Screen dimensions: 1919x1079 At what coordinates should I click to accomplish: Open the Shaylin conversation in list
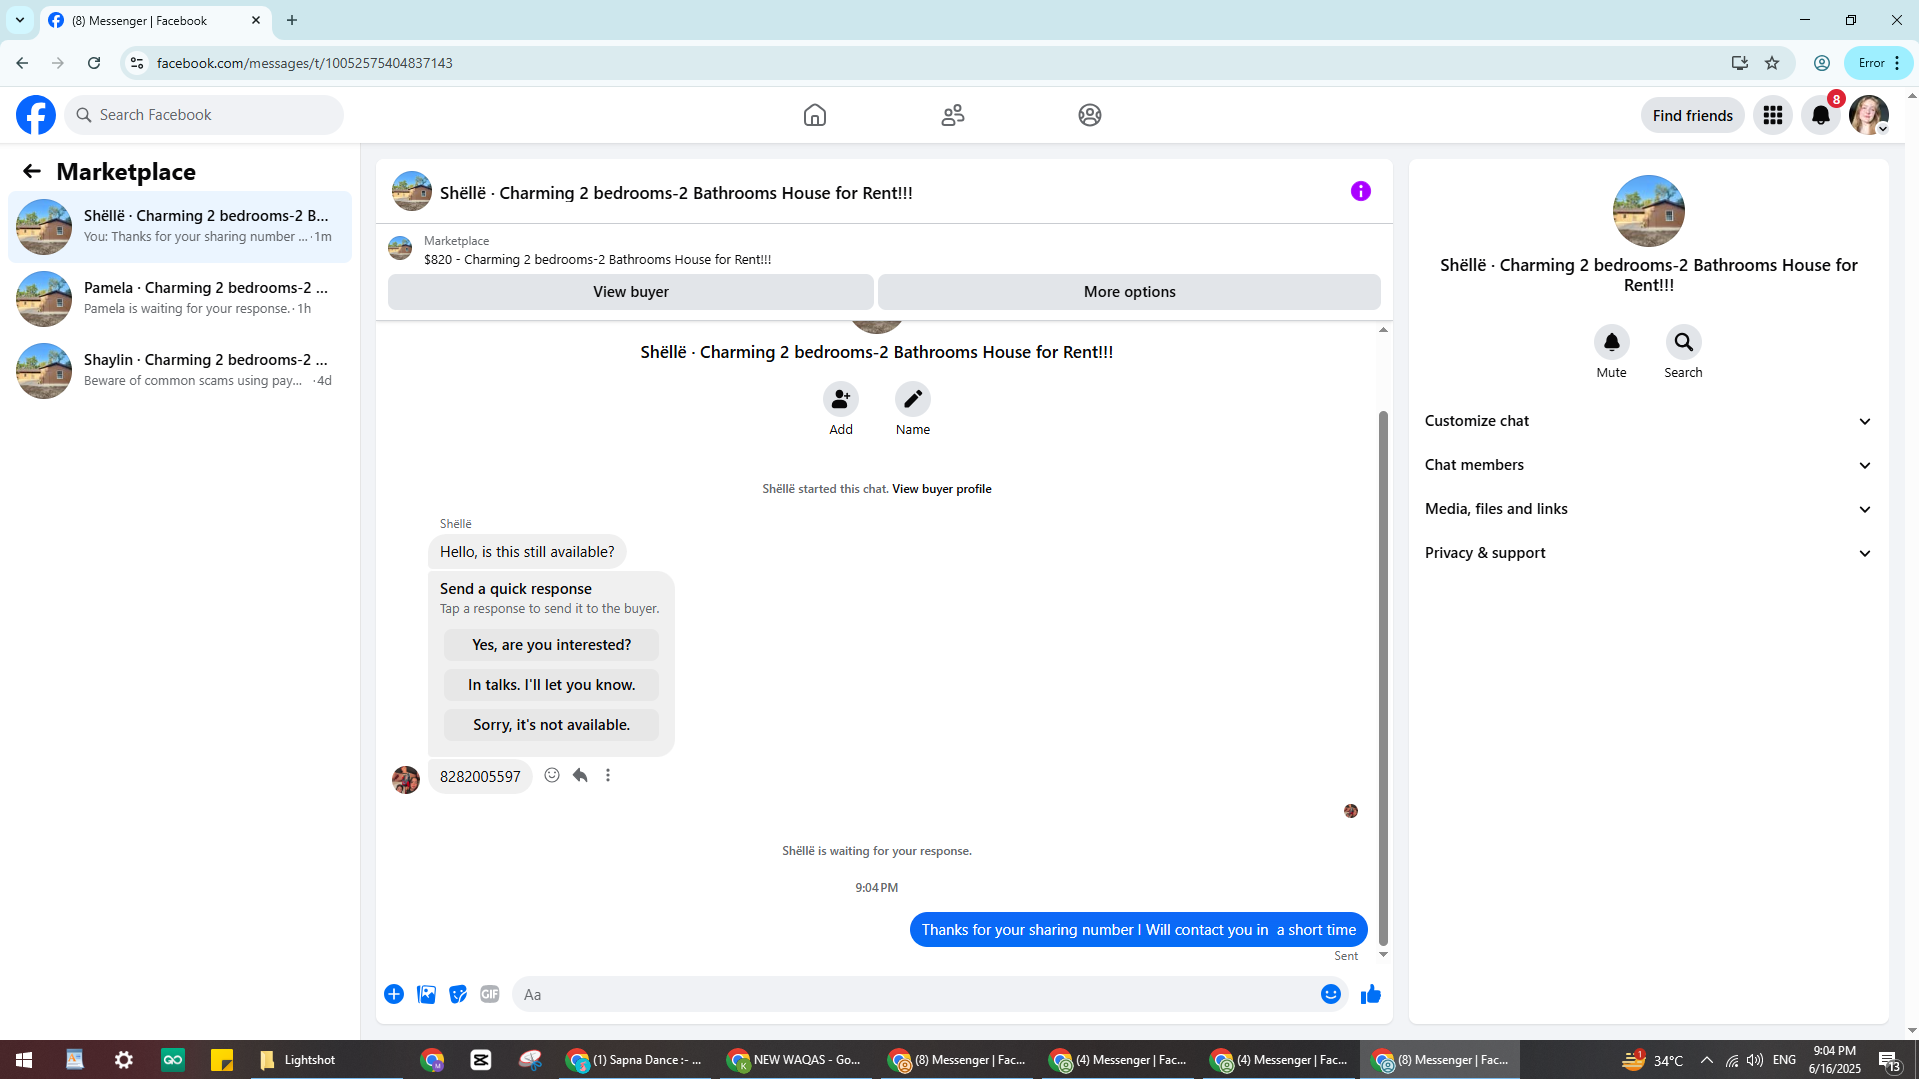[180, 371]
